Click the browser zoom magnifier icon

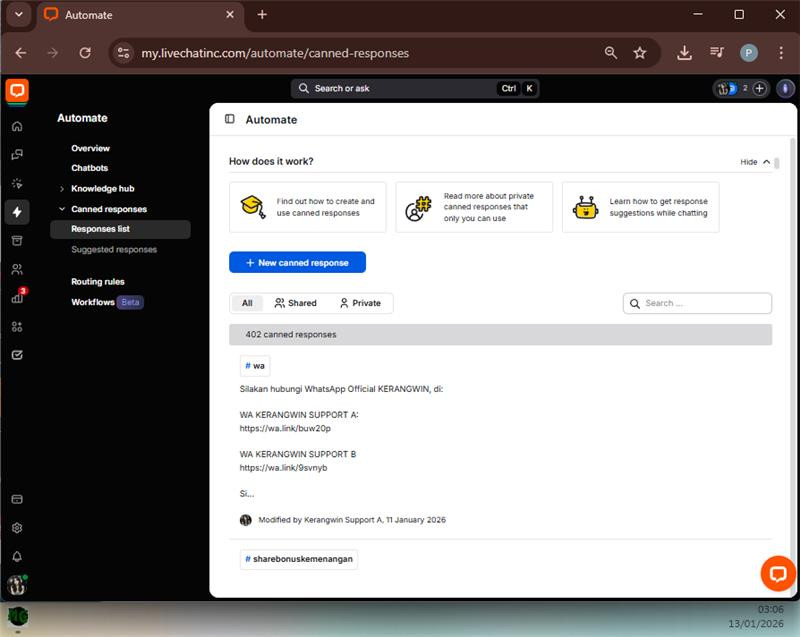[x=611, y=53]
